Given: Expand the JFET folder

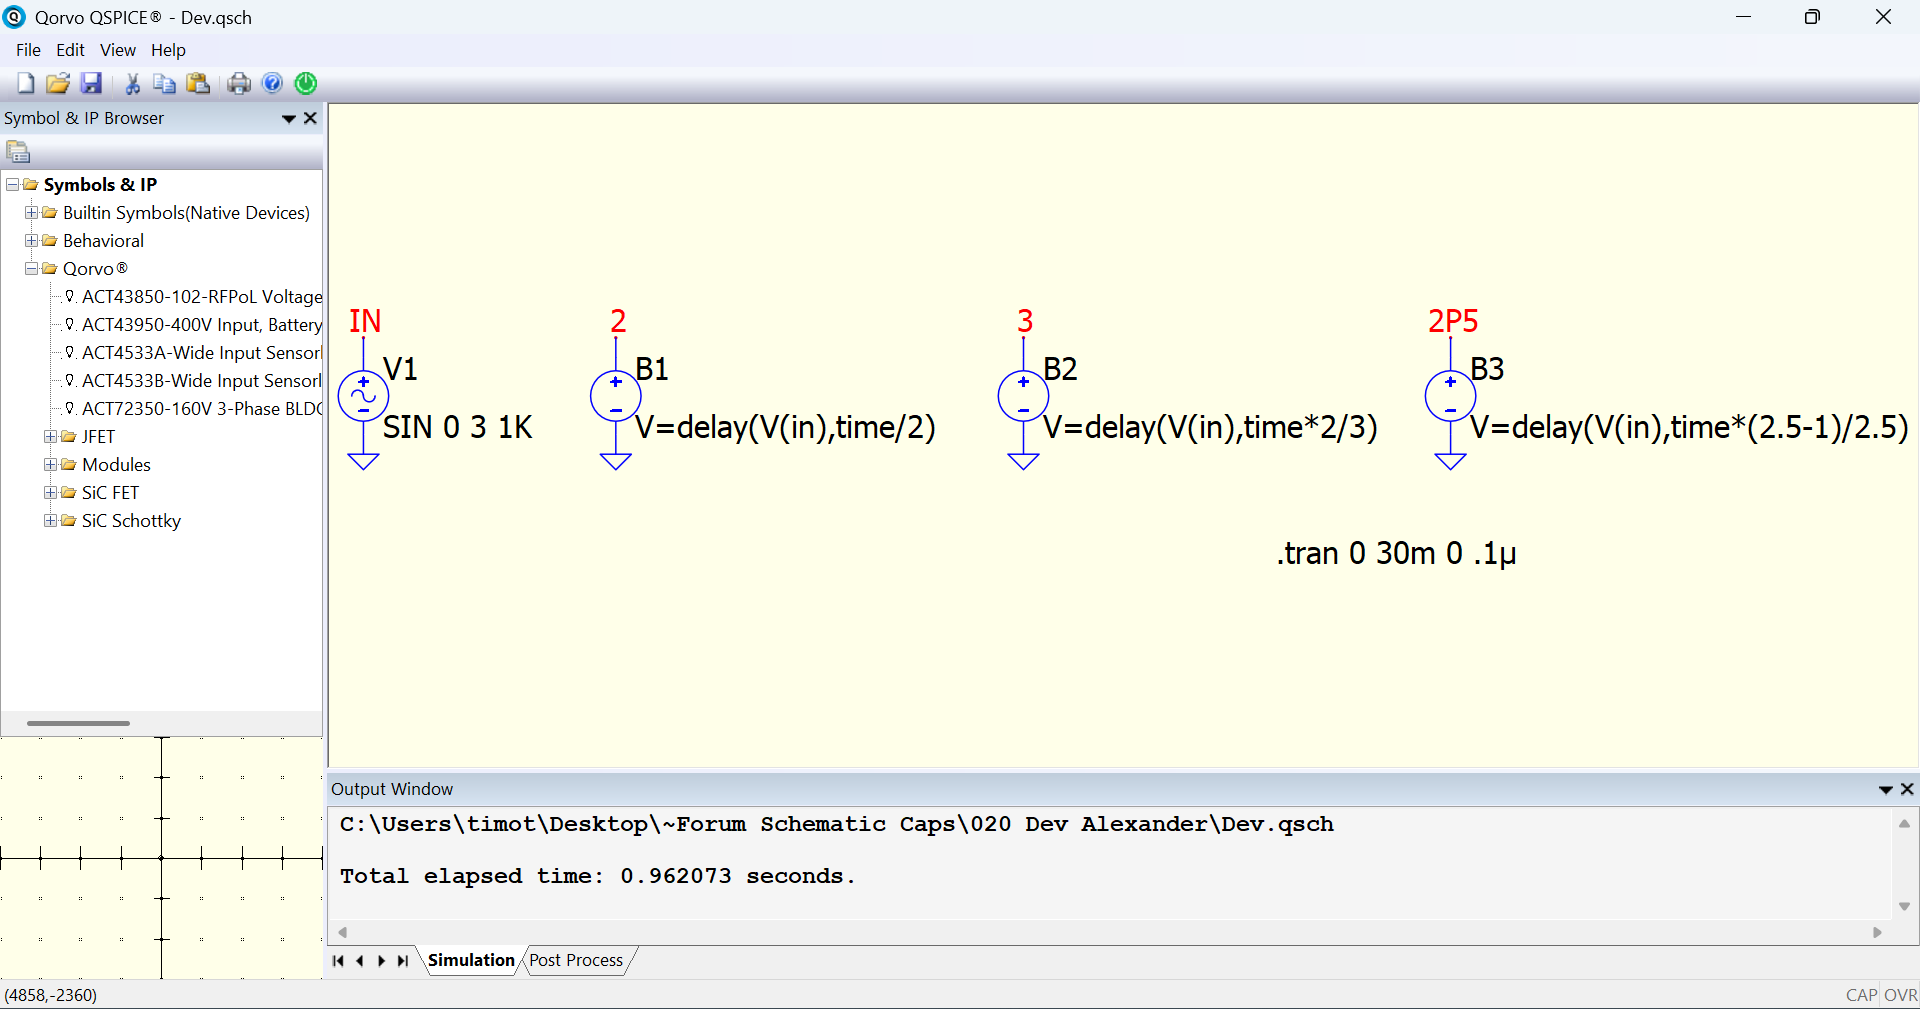Looking at the screenshot, I should [50, 437].
